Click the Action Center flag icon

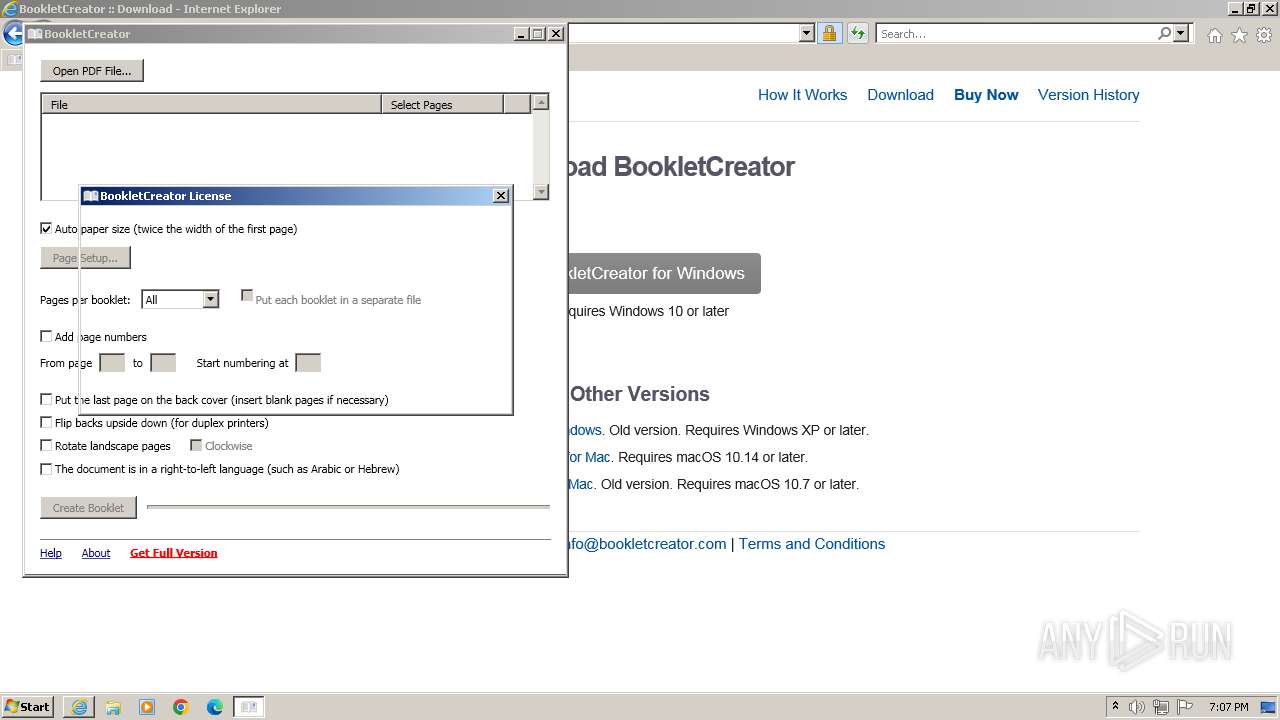coord(1185,707)
